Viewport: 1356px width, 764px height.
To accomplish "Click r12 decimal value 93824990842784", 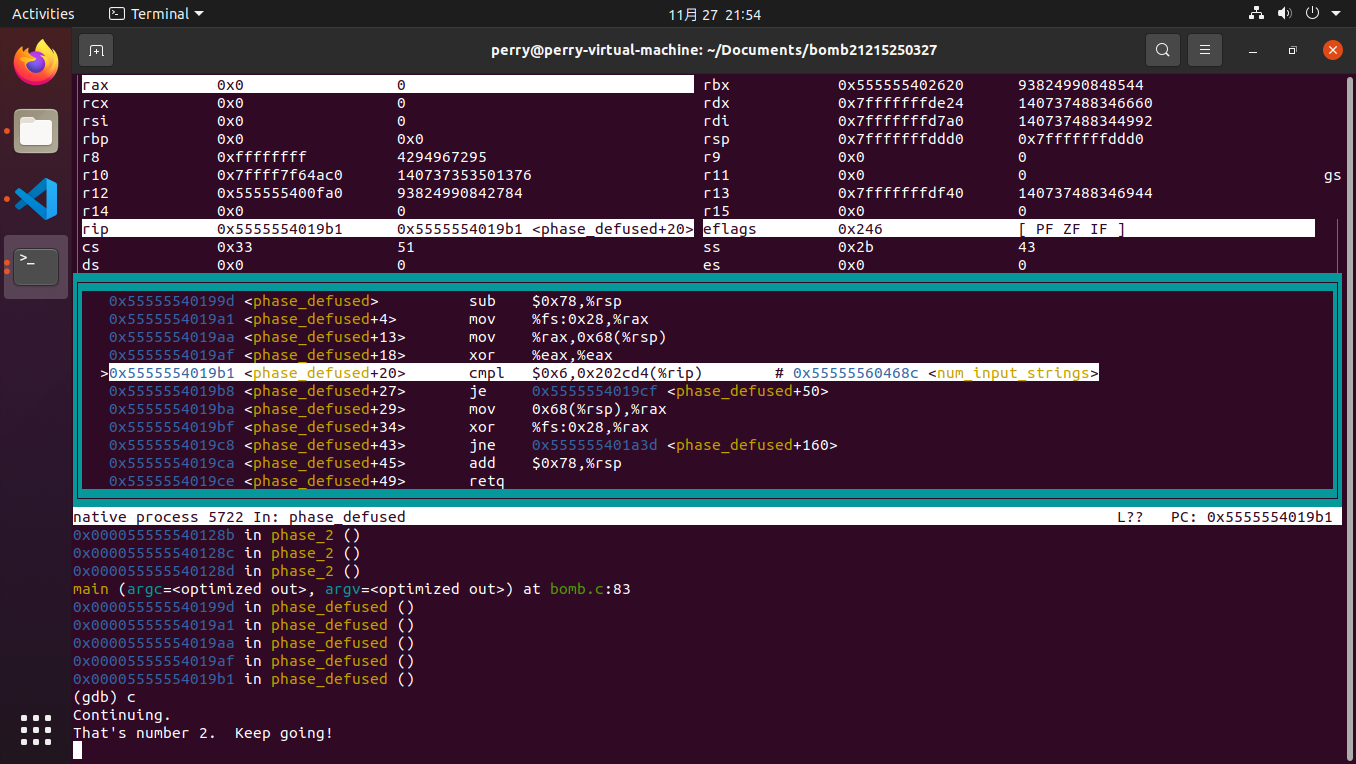I will pos(460,193).
